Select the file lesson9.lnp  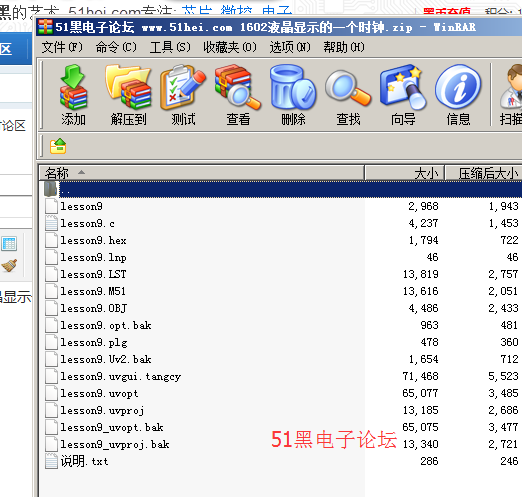(93, 257)
